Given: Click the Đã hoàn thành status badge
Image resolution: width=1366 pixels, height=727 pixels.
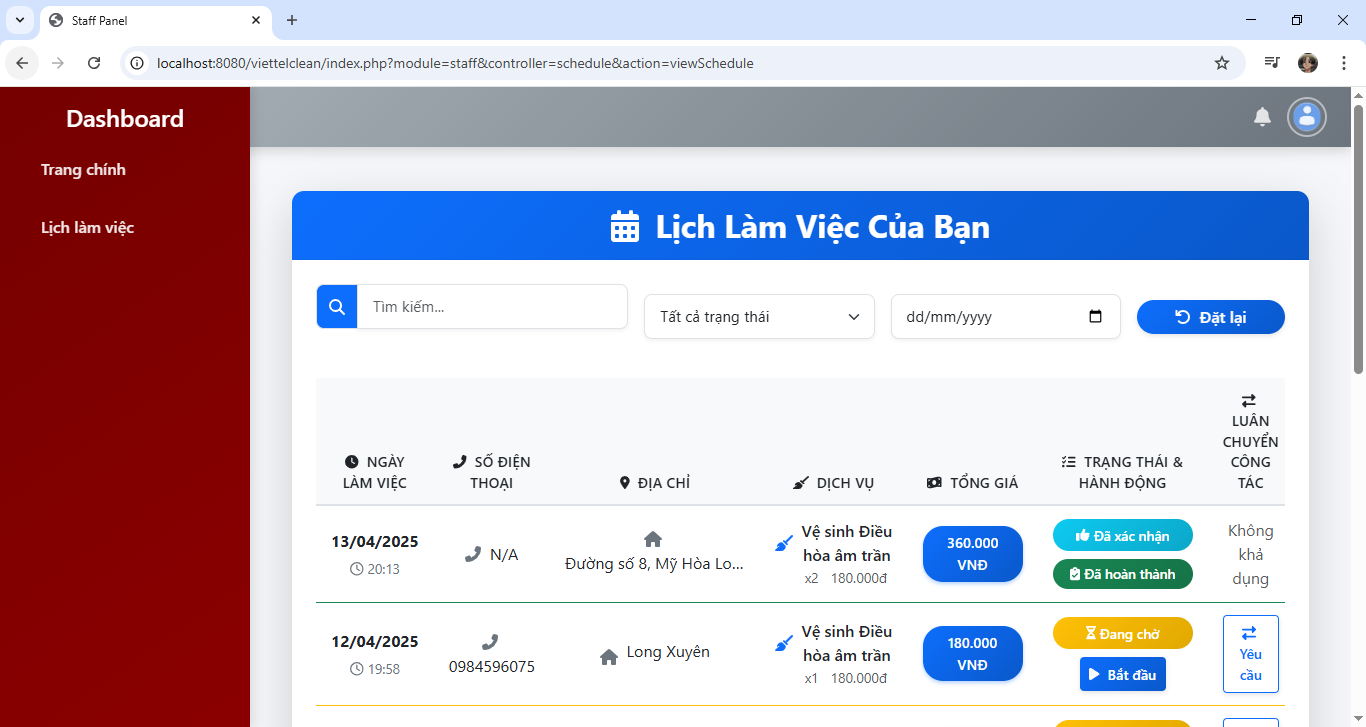Looking at the screenshot, I should click(x=1122, y=574).
